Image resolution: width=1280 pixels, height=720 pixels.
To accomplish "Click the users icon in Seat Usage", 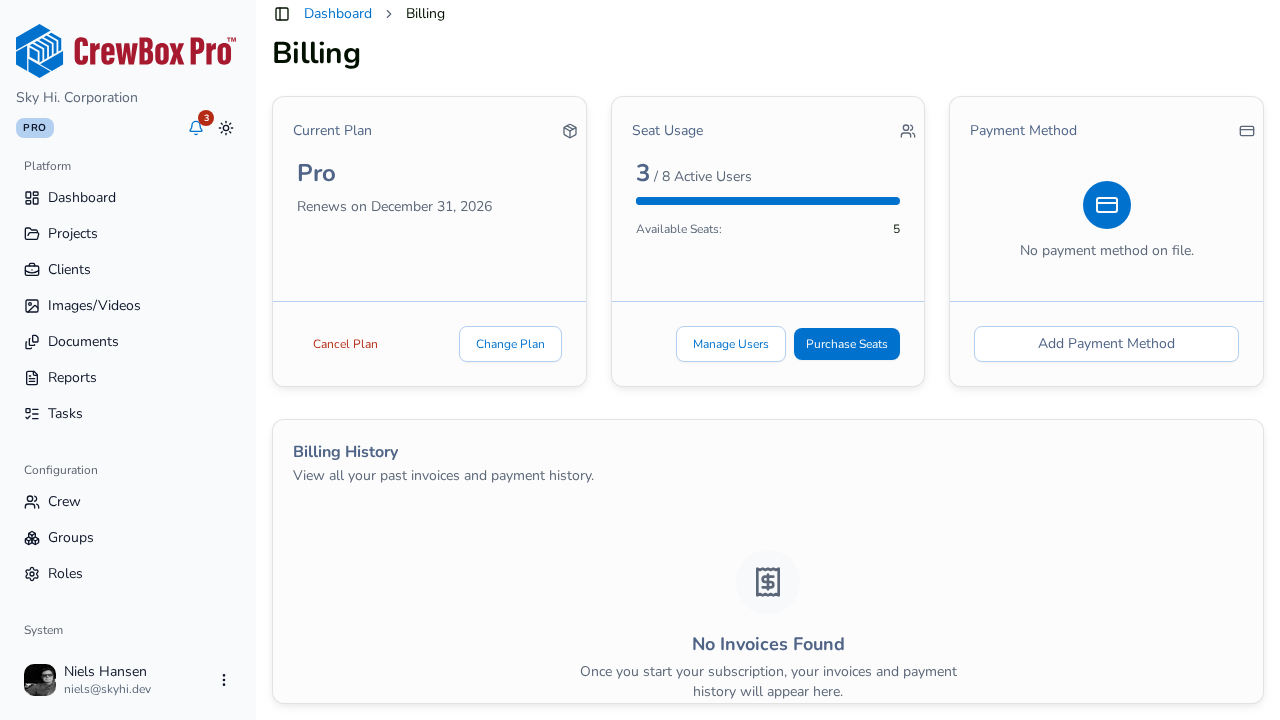I will pos(908,131).
